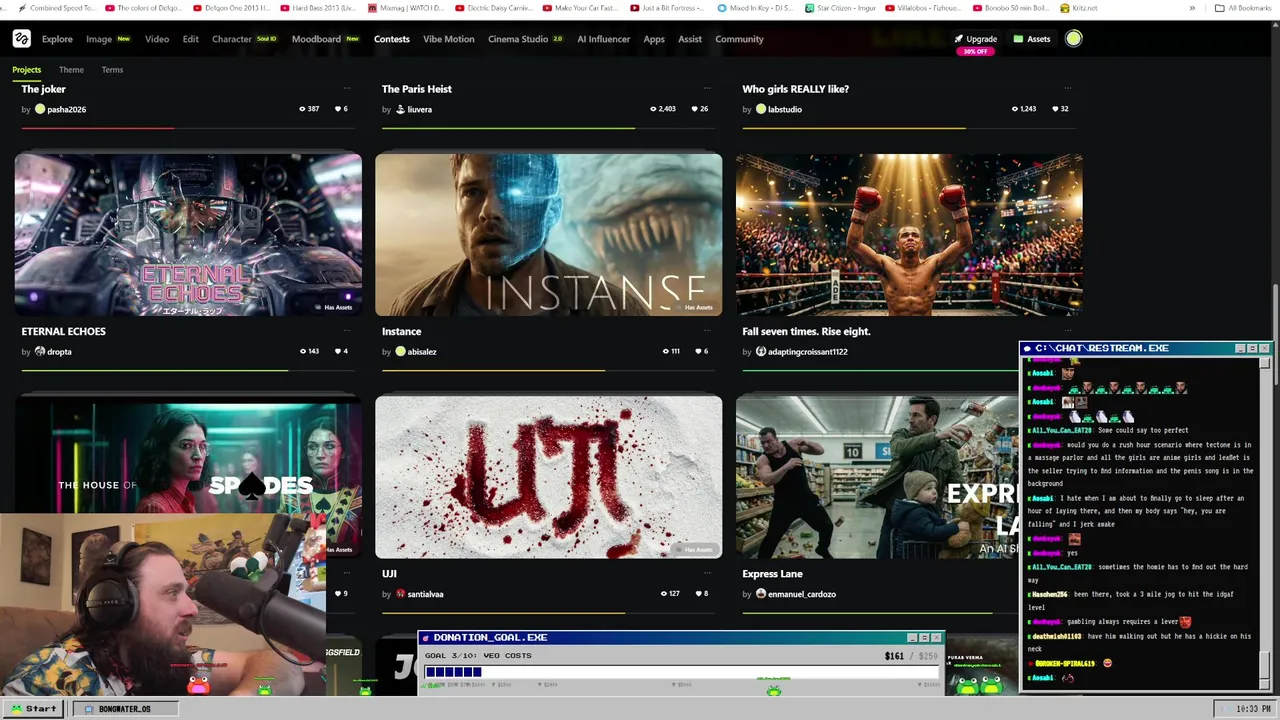Click Has Assets badge on Instance thumbnail
The height and width of the screenshot is (720, 1280).
point(695,307)
